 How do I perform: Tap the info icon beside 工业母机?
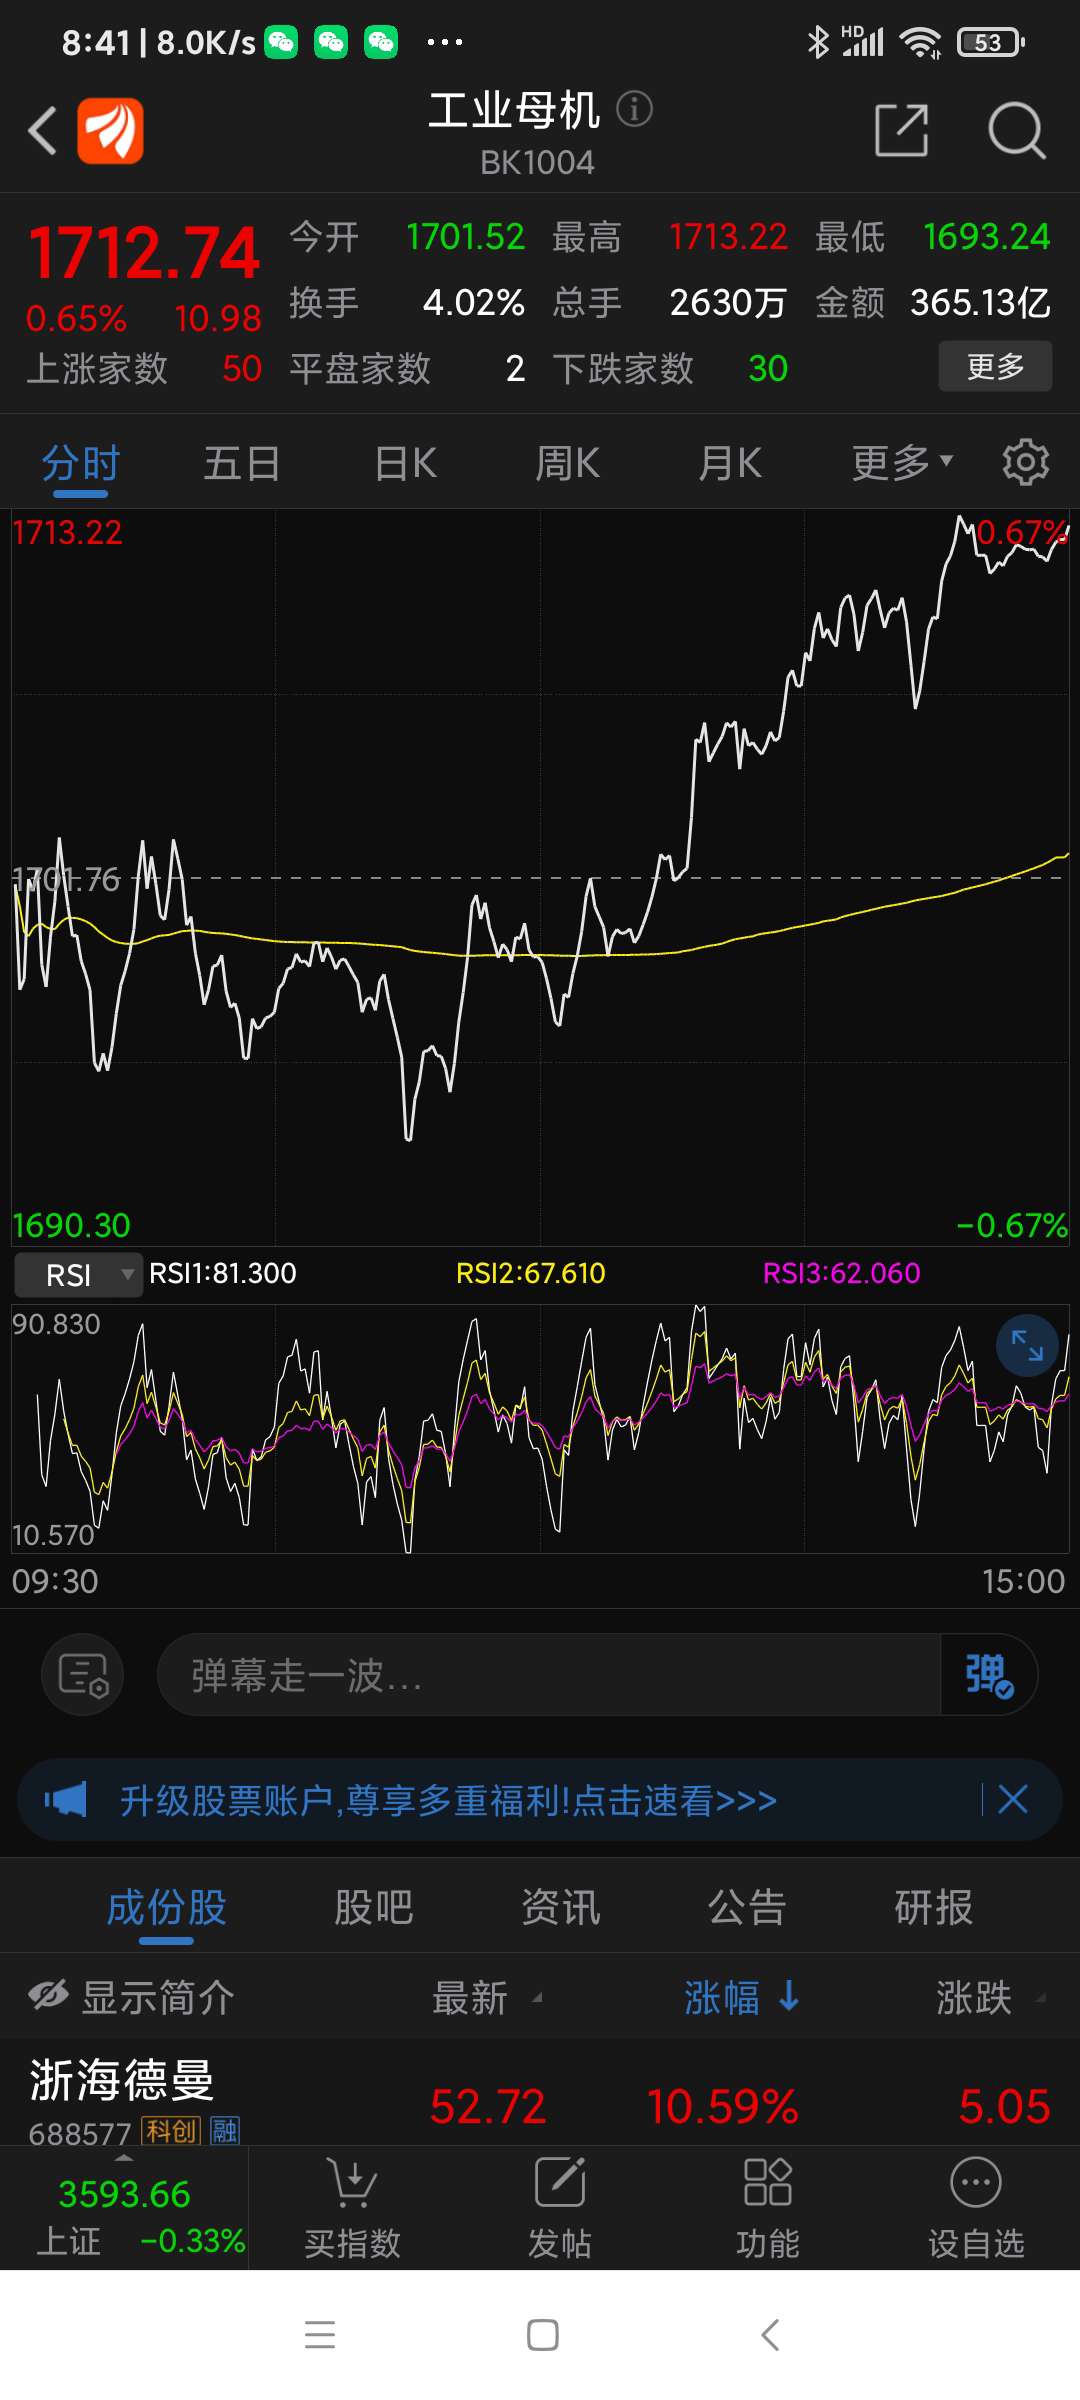[634, 108]
